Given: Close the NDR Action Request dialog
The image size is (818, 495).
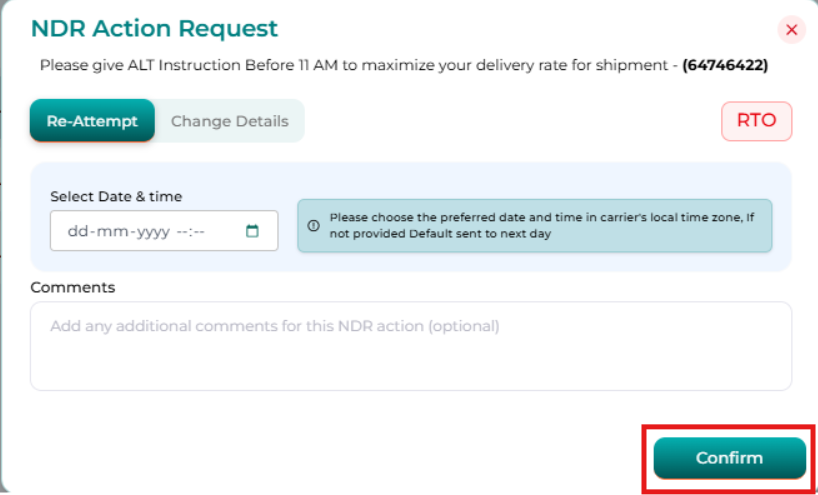Looking at the screenshot, I should [x=791, y=30].
